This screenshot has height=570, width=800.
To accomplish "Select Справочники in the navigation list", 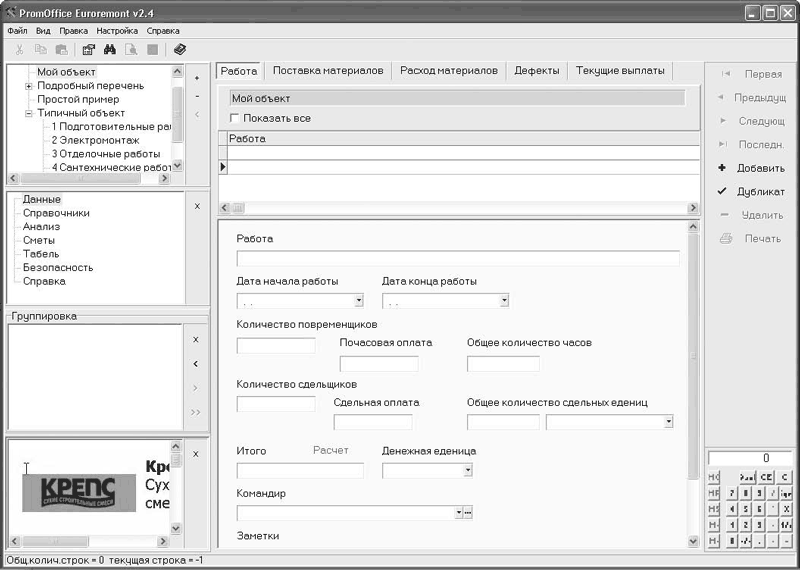I will point(56,213).
